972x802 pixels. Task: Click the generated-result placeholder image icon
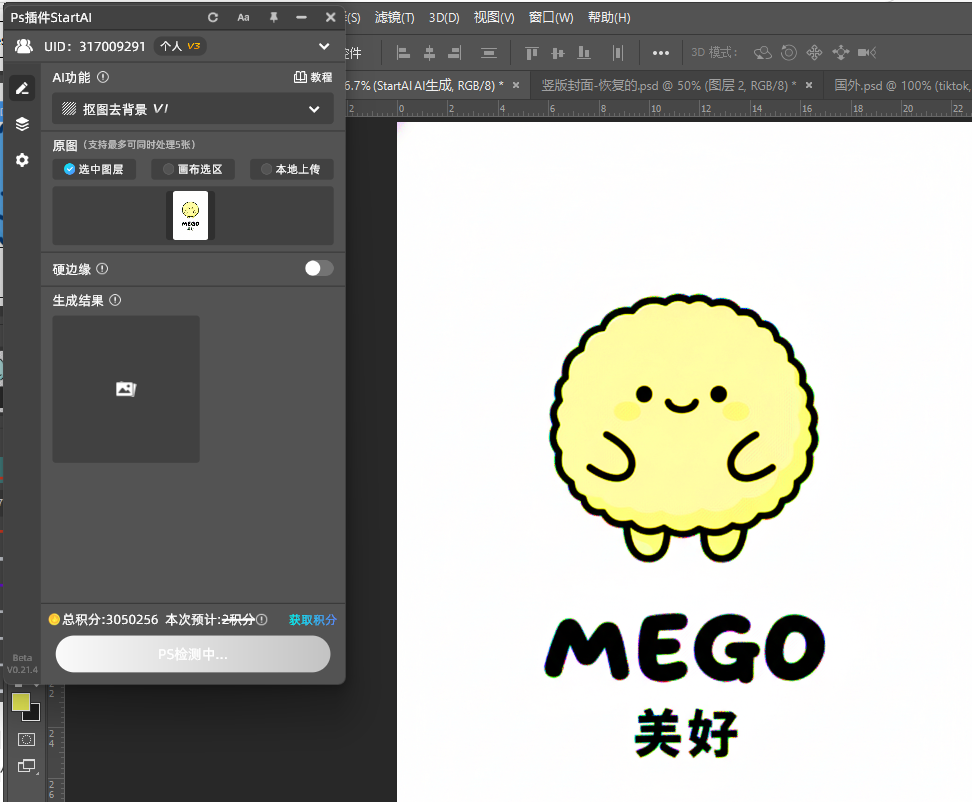click(x=125, y=389)
